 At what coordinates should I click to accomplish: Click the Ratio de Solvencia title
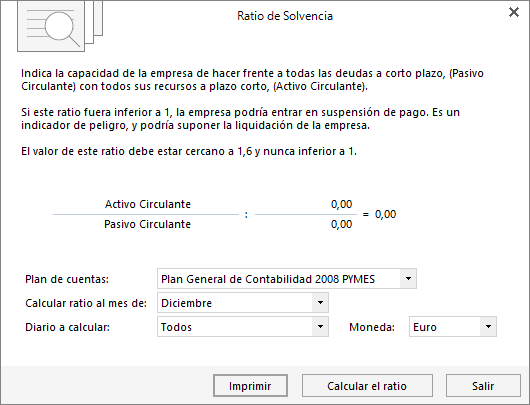[285, 16]
